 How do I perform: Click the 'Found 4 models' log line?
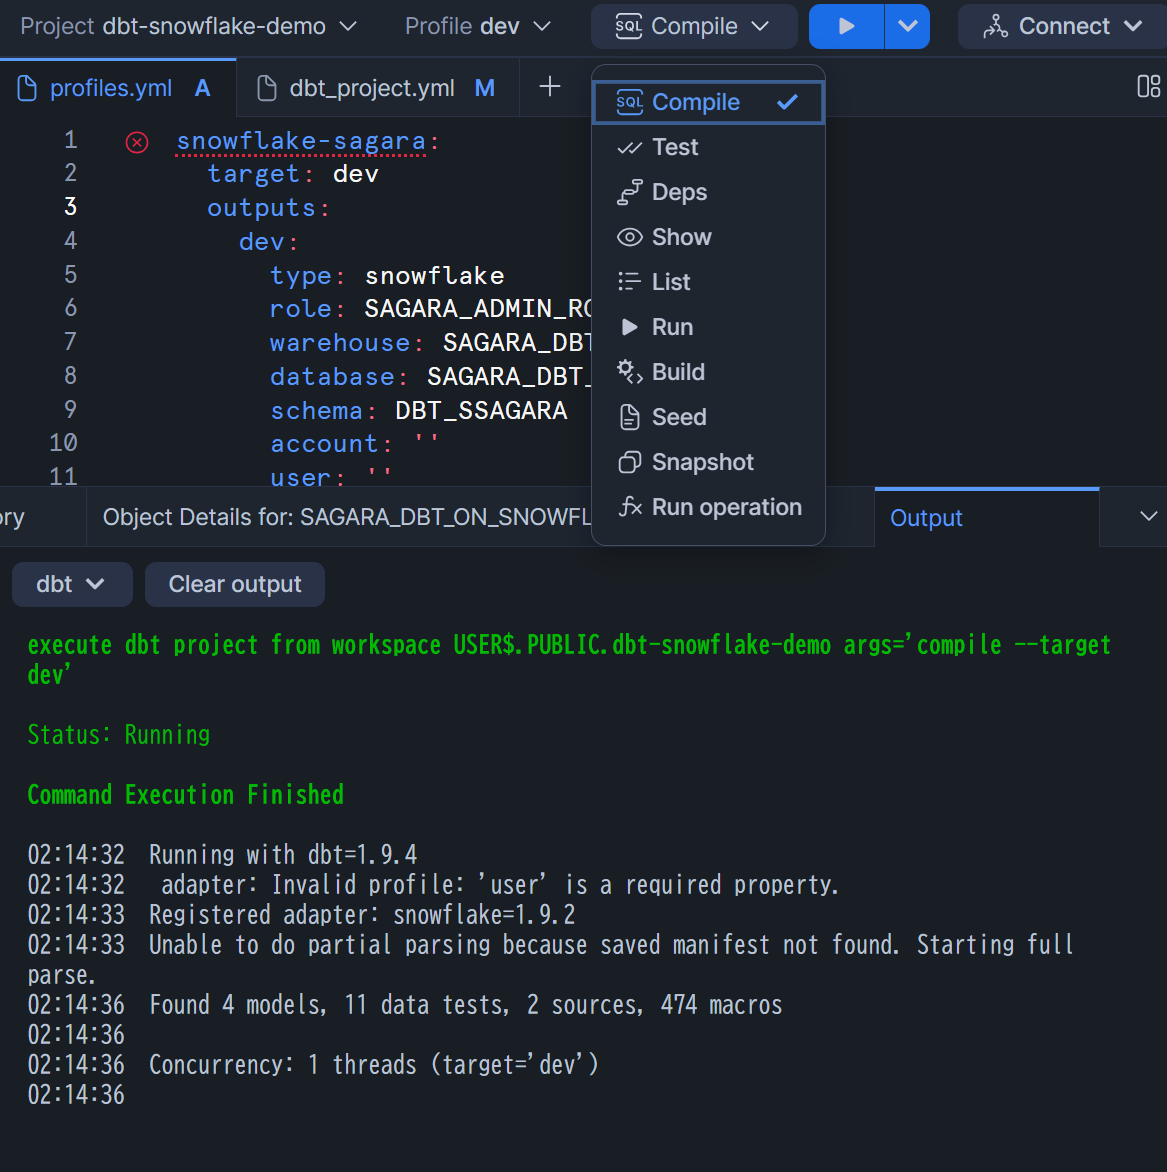coord(405,1005)
